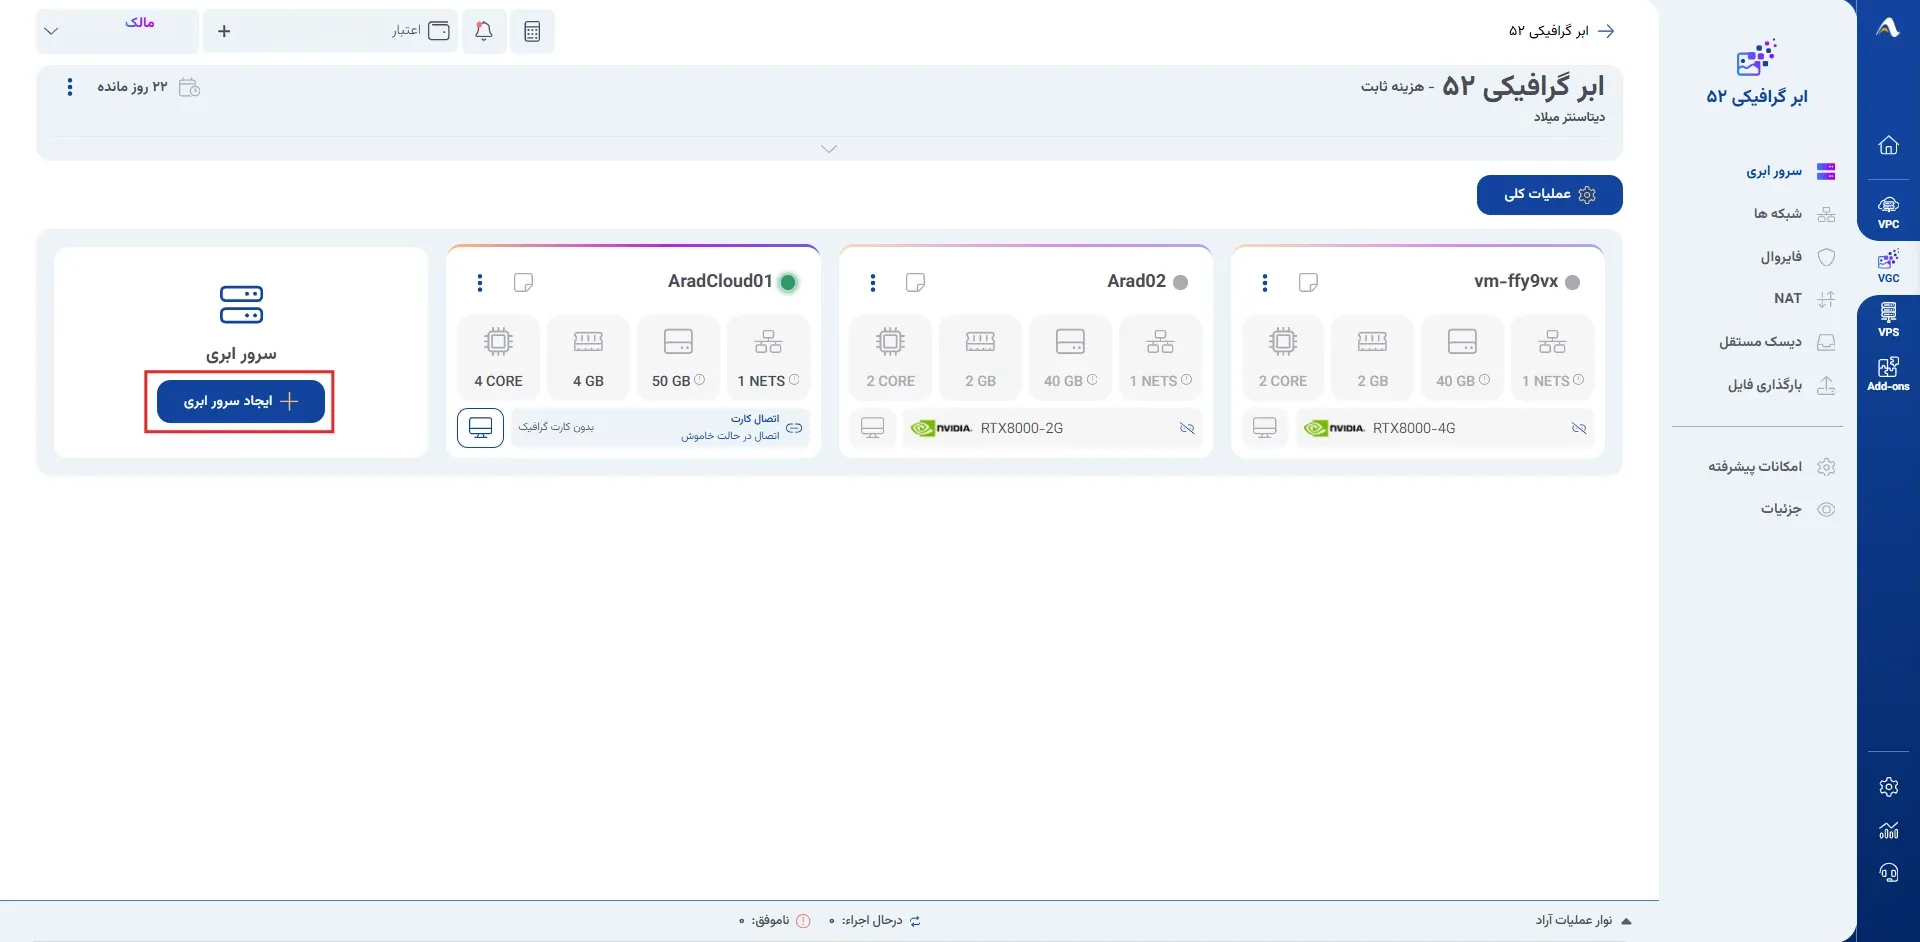The height and width of the screenshot is (942, 1920).
Task: Open vm-ffy9vx console monitor icon
Action: (1265, 428)
